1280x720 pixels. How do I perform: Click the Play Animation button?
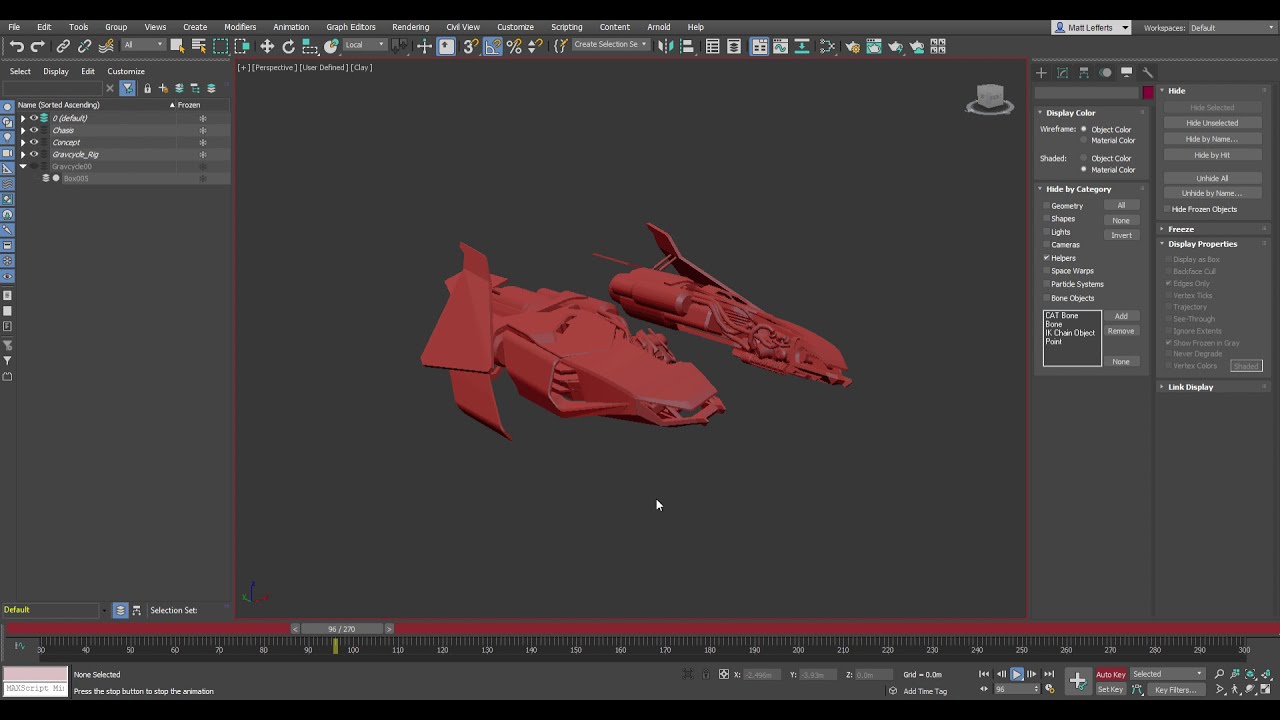[1016, 674]
